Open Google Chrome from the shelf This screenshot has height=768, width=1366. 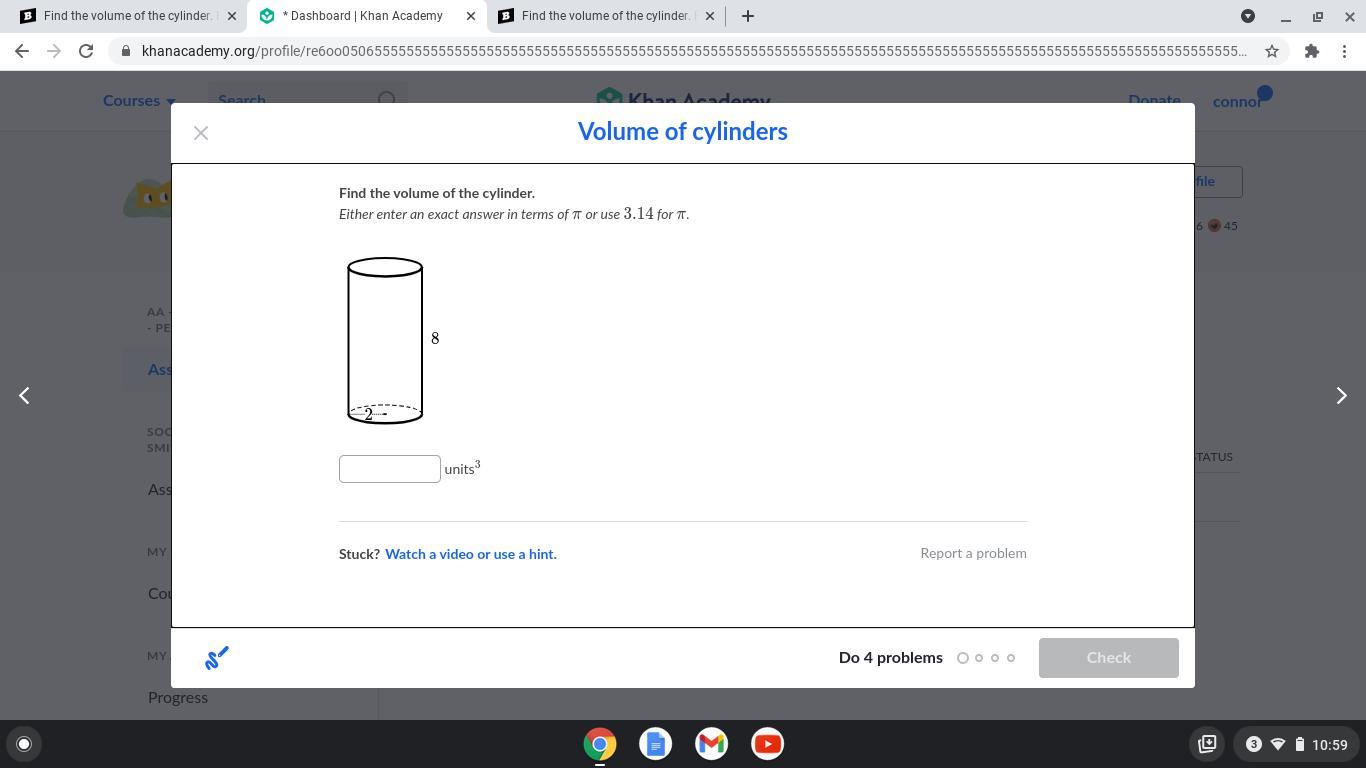[x=600, y=744]
